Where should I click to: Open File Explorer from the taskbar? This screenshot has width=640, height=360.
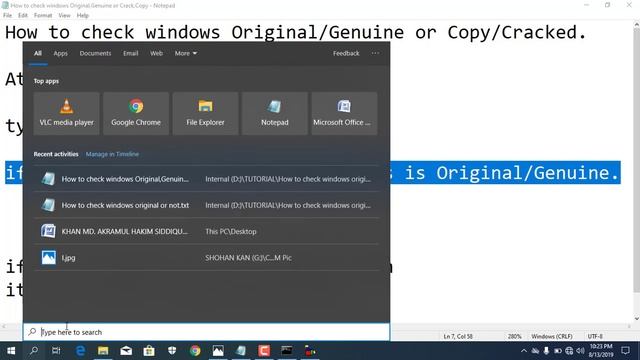pos(103,351)
